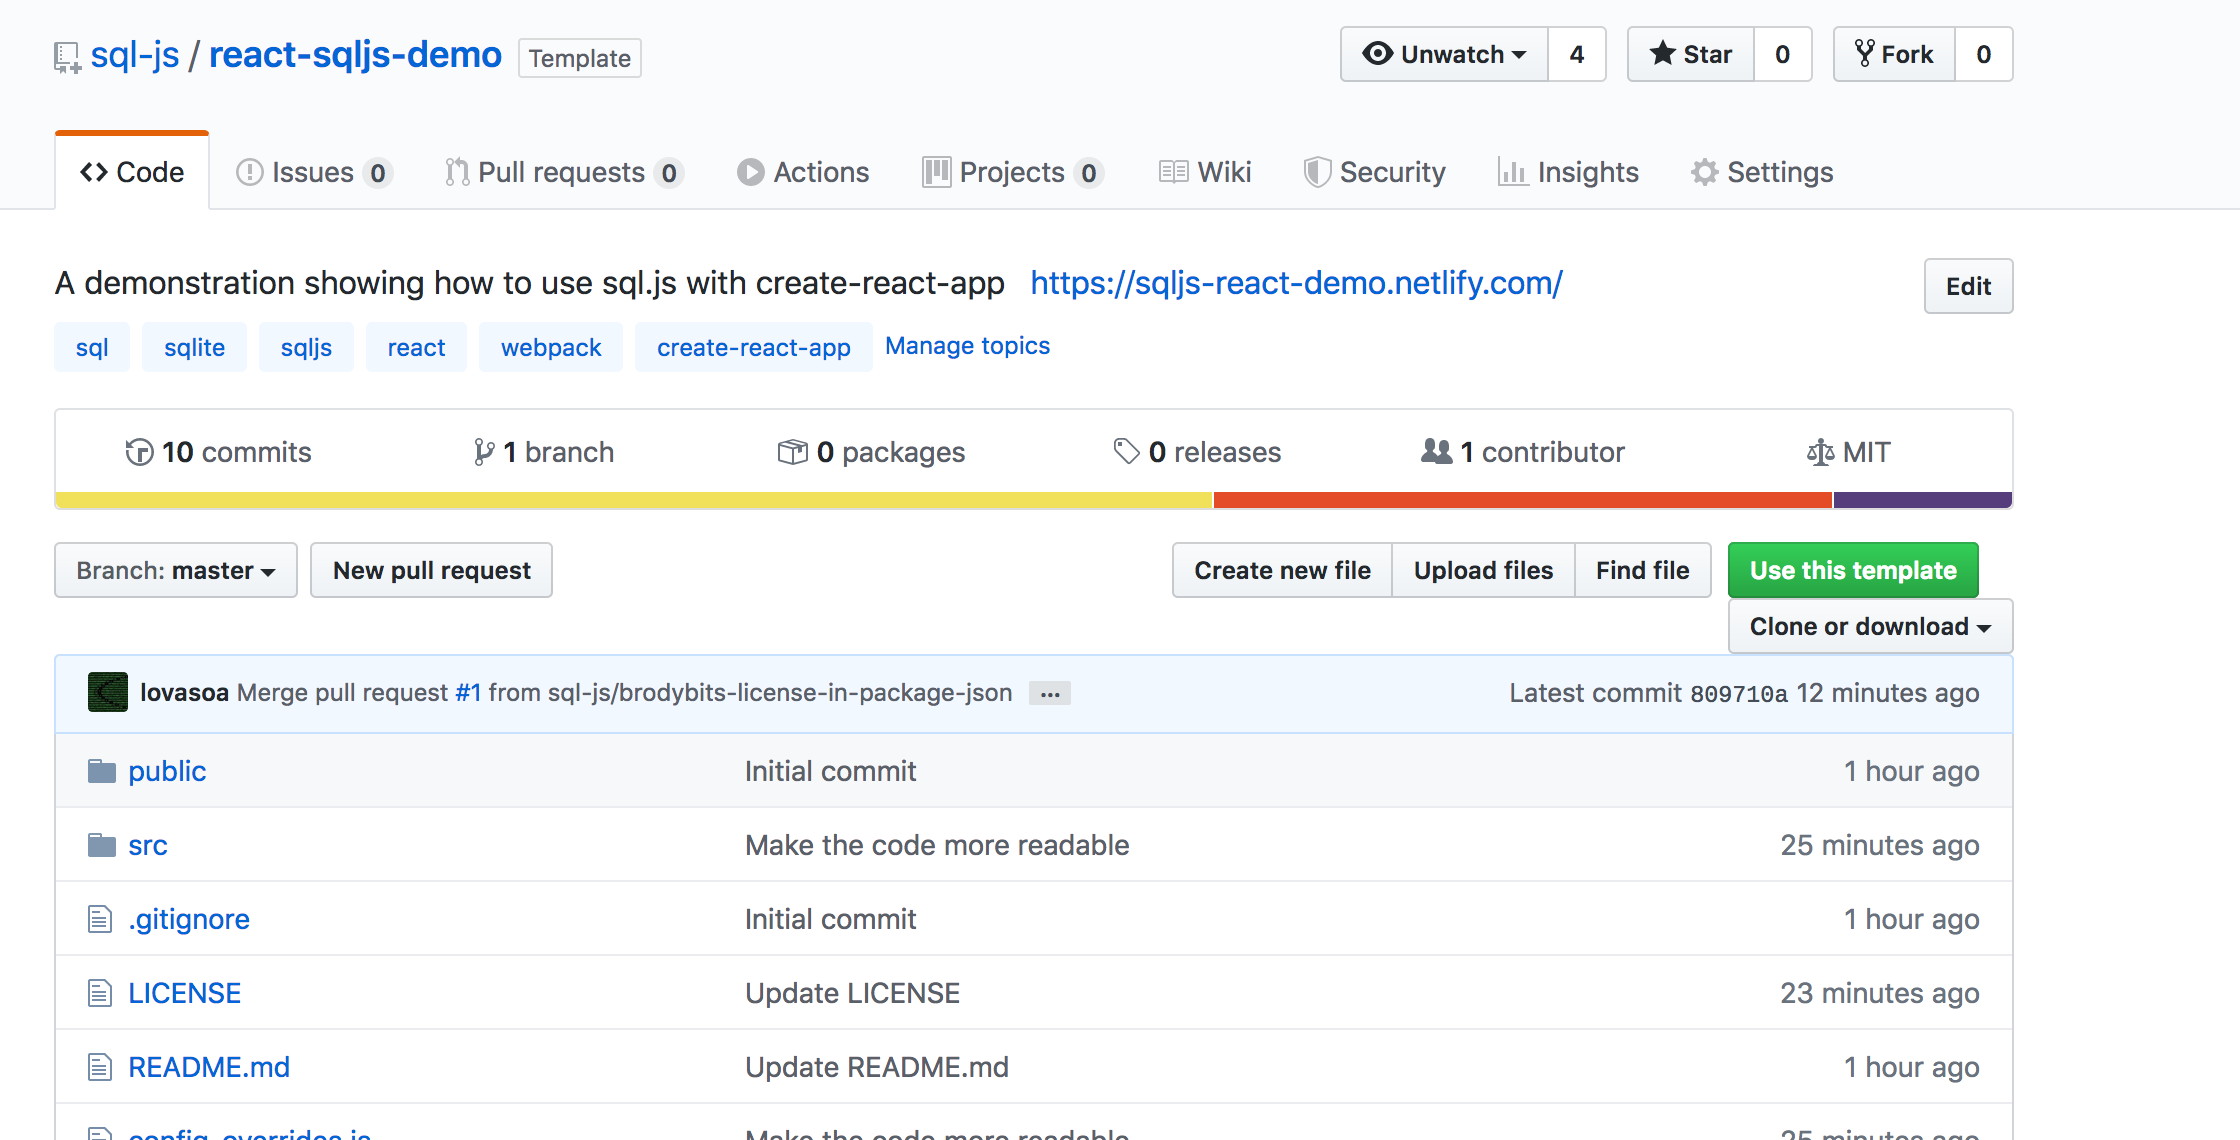The image size is (2240, 1140).
Task: Switch to the Issues tab
Action: [314, 172]
